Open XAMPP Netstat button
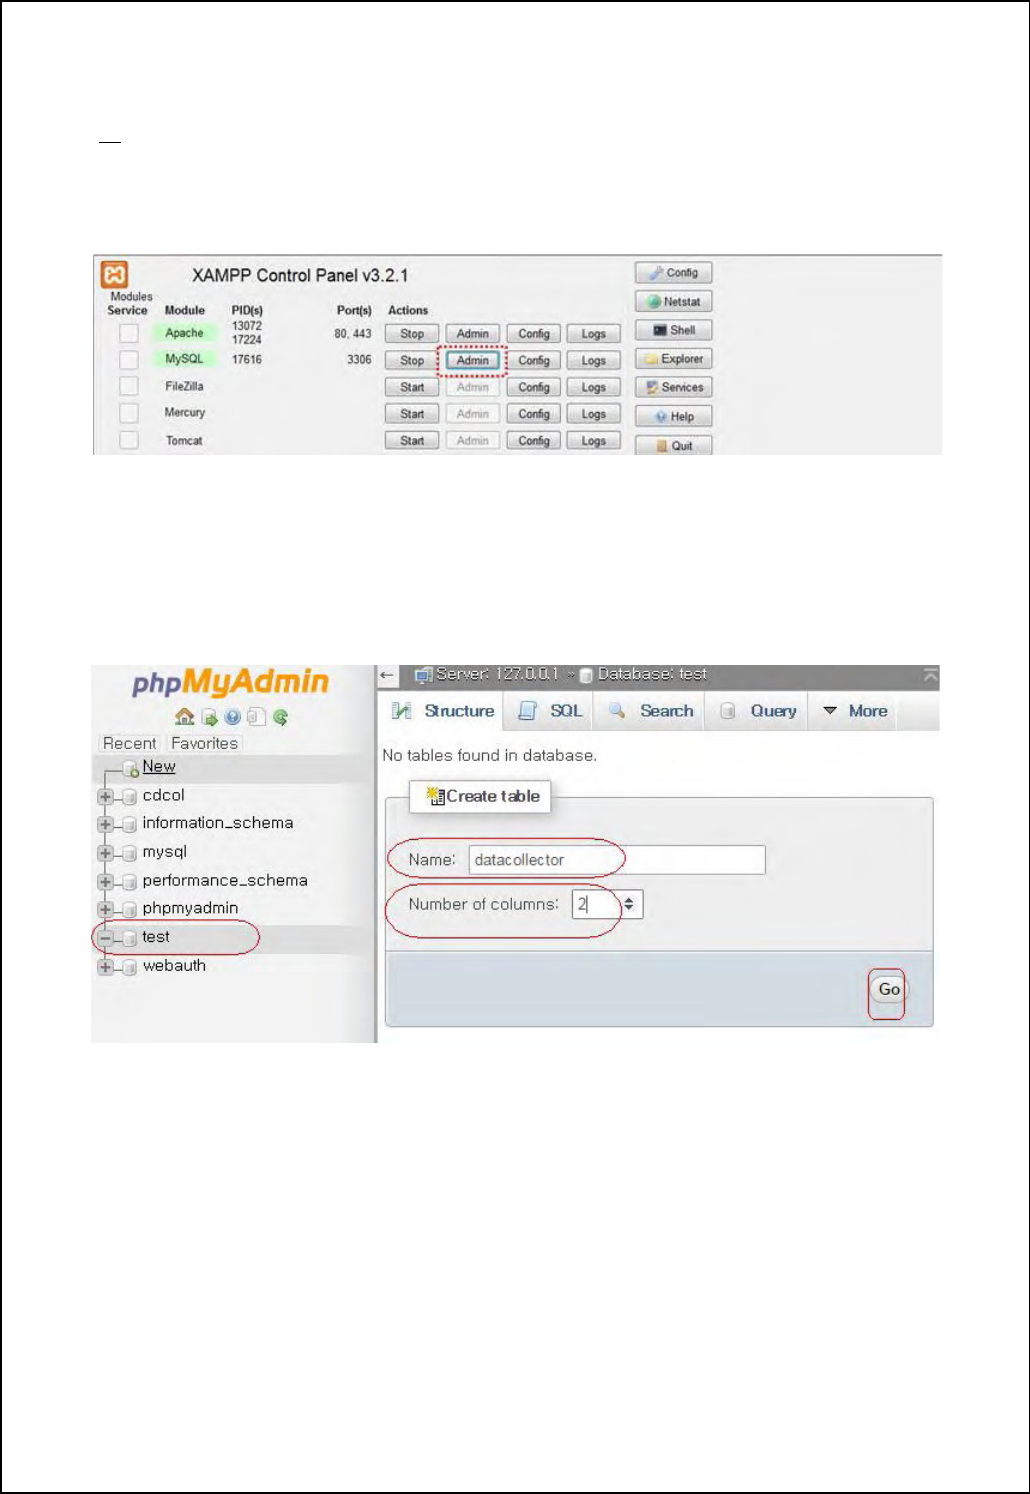This screenshot has height=1494, width=1030. pos(674,301)
